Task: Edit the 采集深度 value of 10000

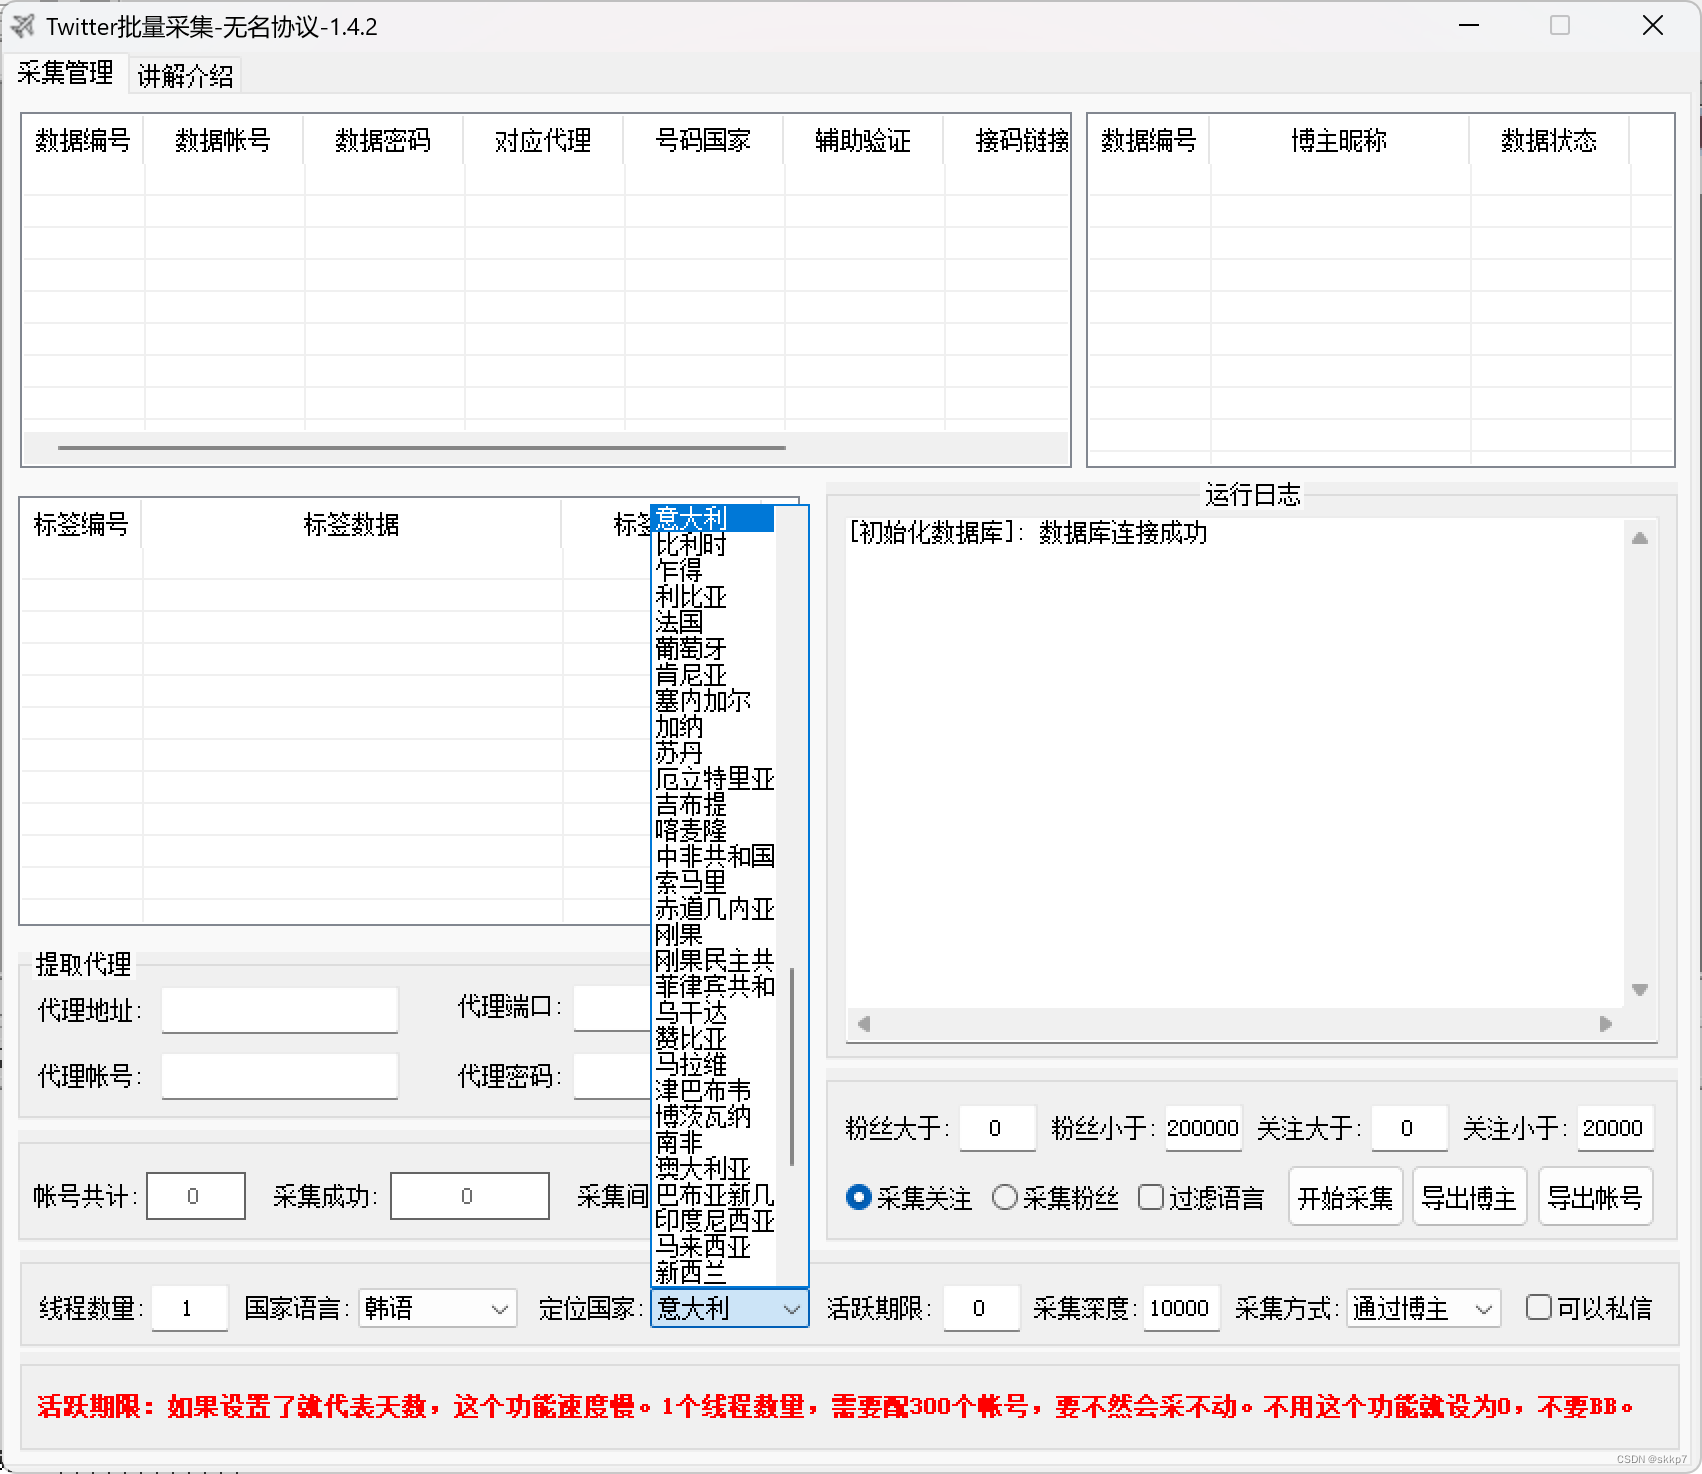Action: (x=1180, y=1307)
